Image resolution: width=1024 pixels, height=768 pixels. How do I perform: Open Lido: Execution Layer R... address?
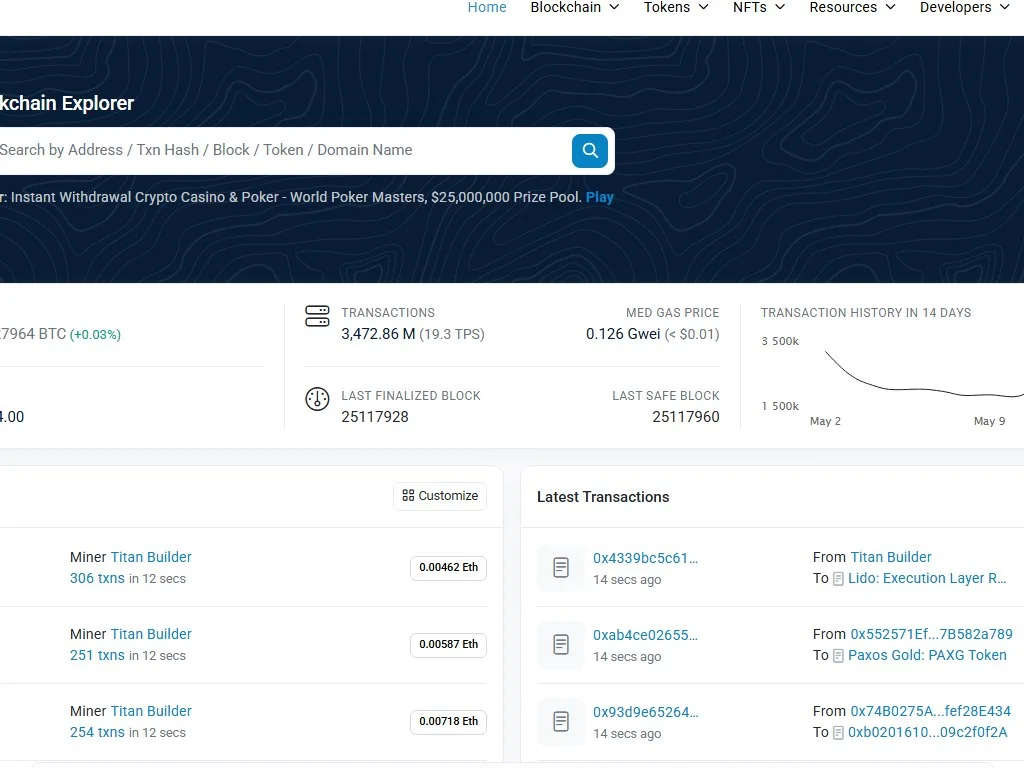pos(927,579)
